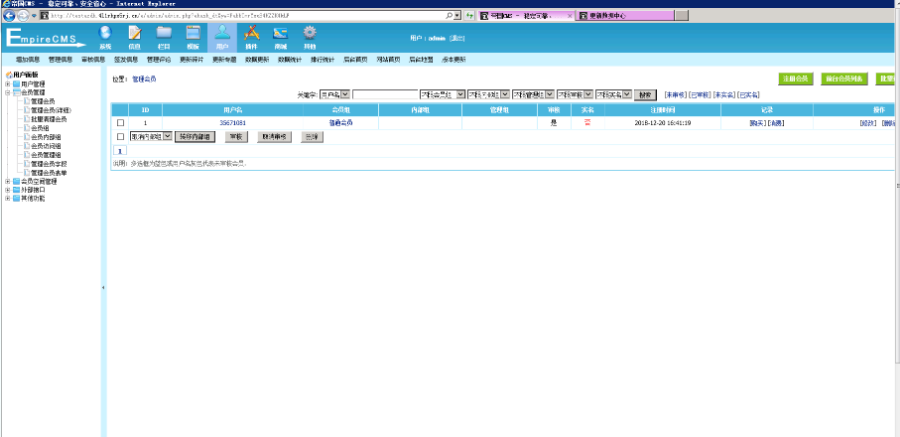Click the EmpireCMS logo

(x=45, y=38)
